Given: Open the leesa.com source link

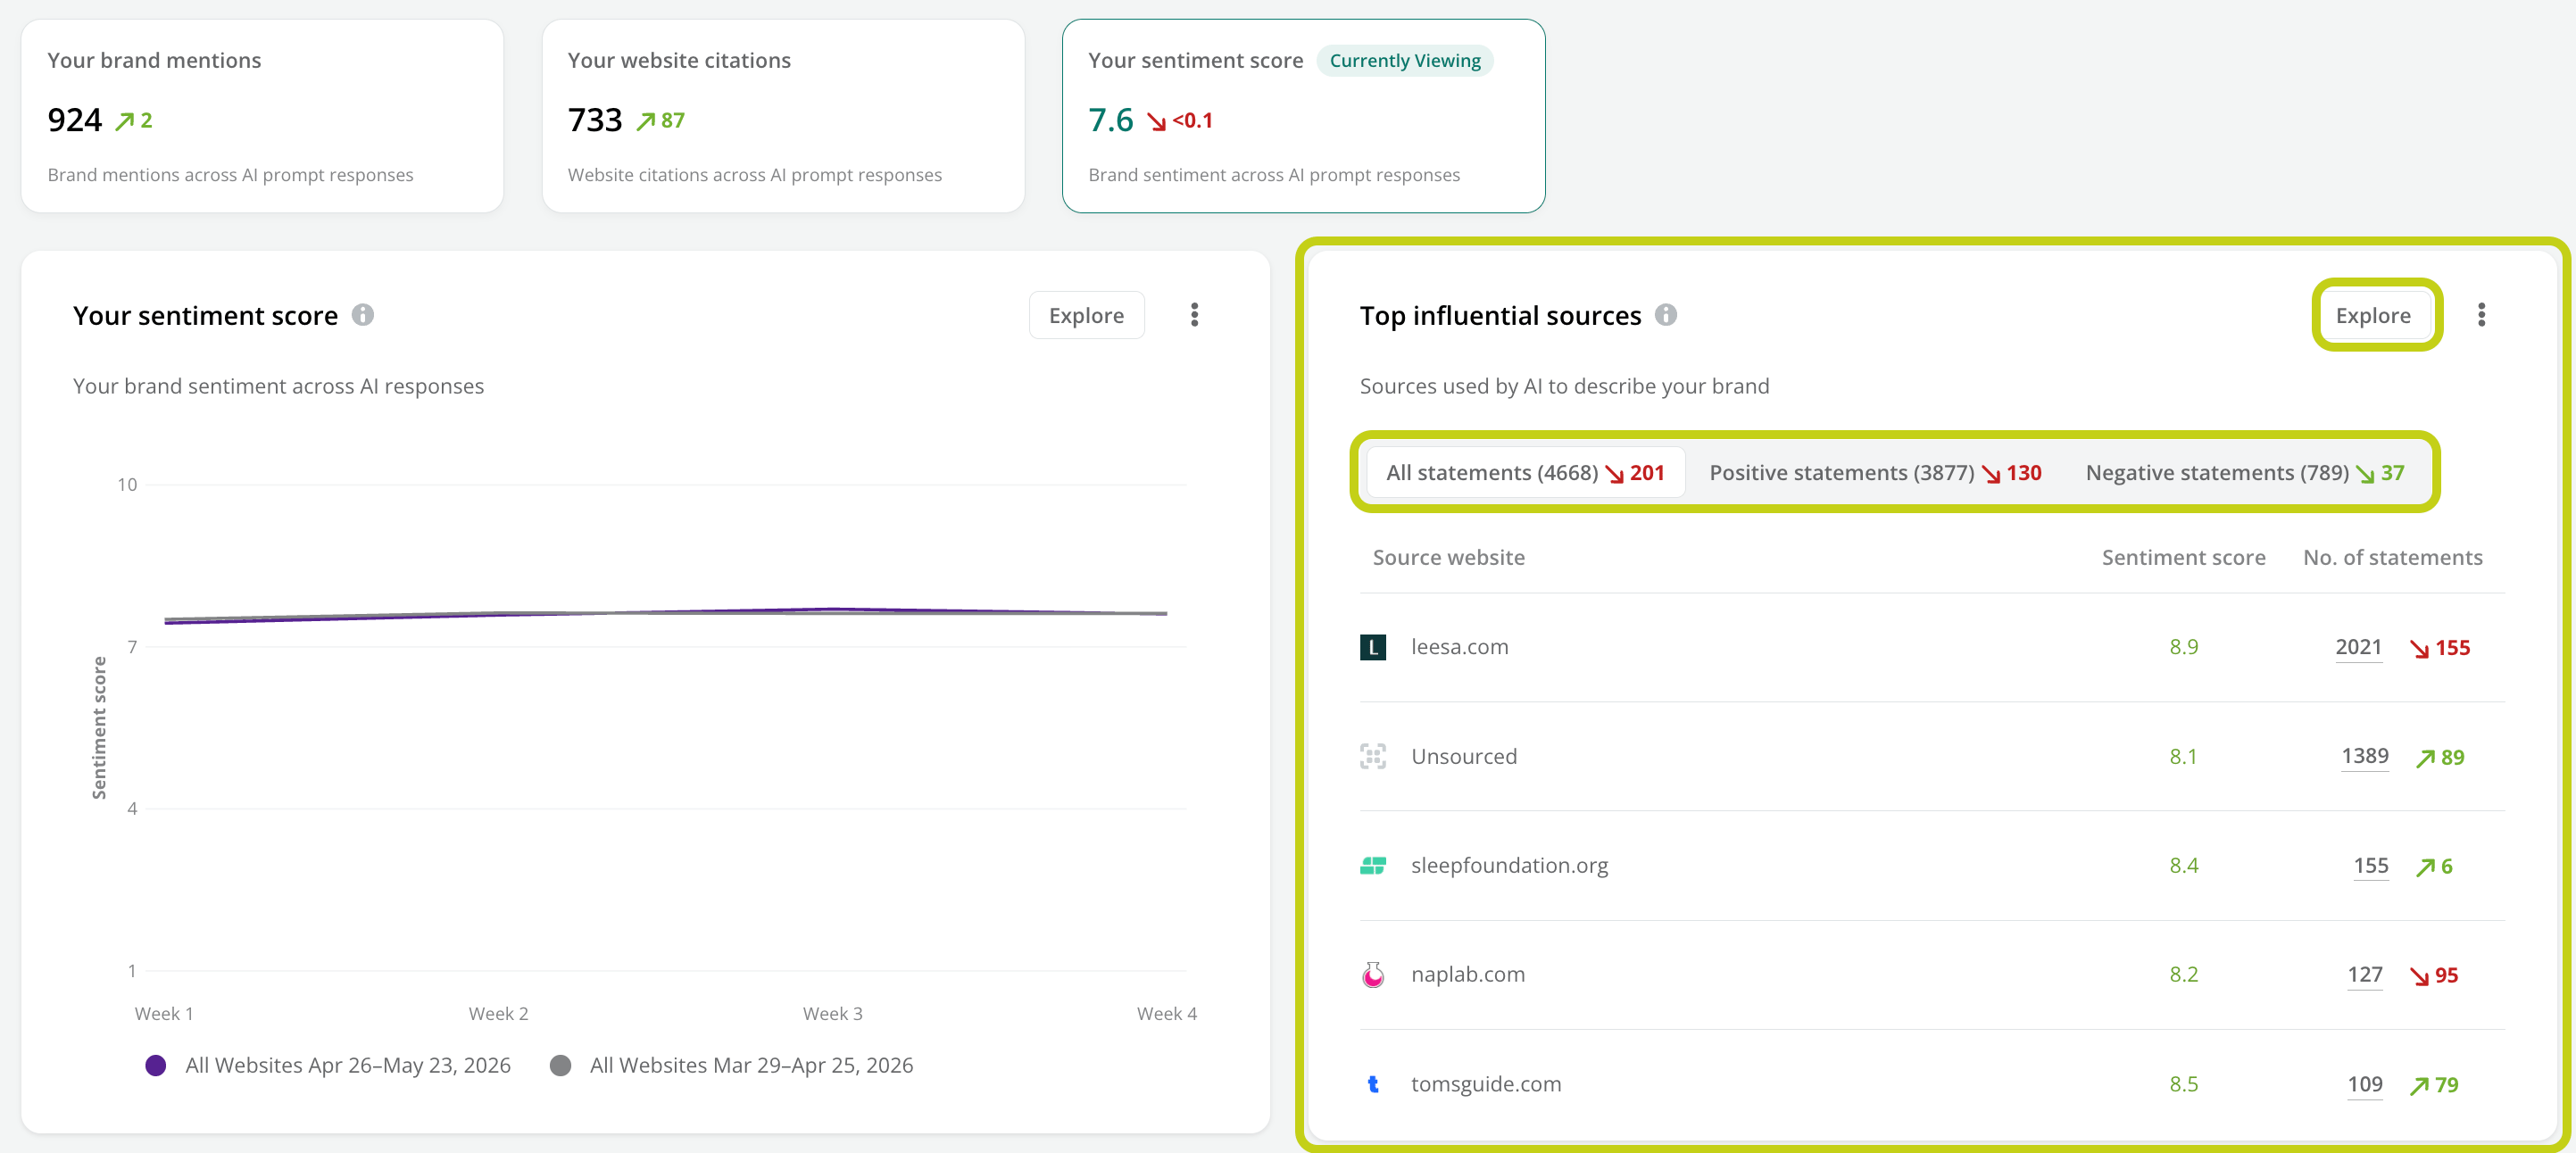Looking at the screenshot, I should click(x=1459, y=647).
